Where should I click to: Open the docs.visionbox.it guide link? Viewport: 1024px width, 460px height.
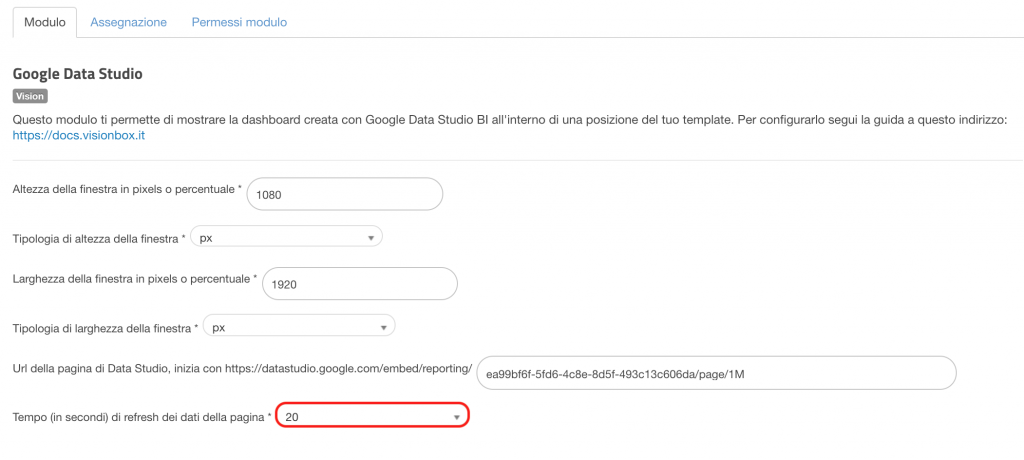78,137
